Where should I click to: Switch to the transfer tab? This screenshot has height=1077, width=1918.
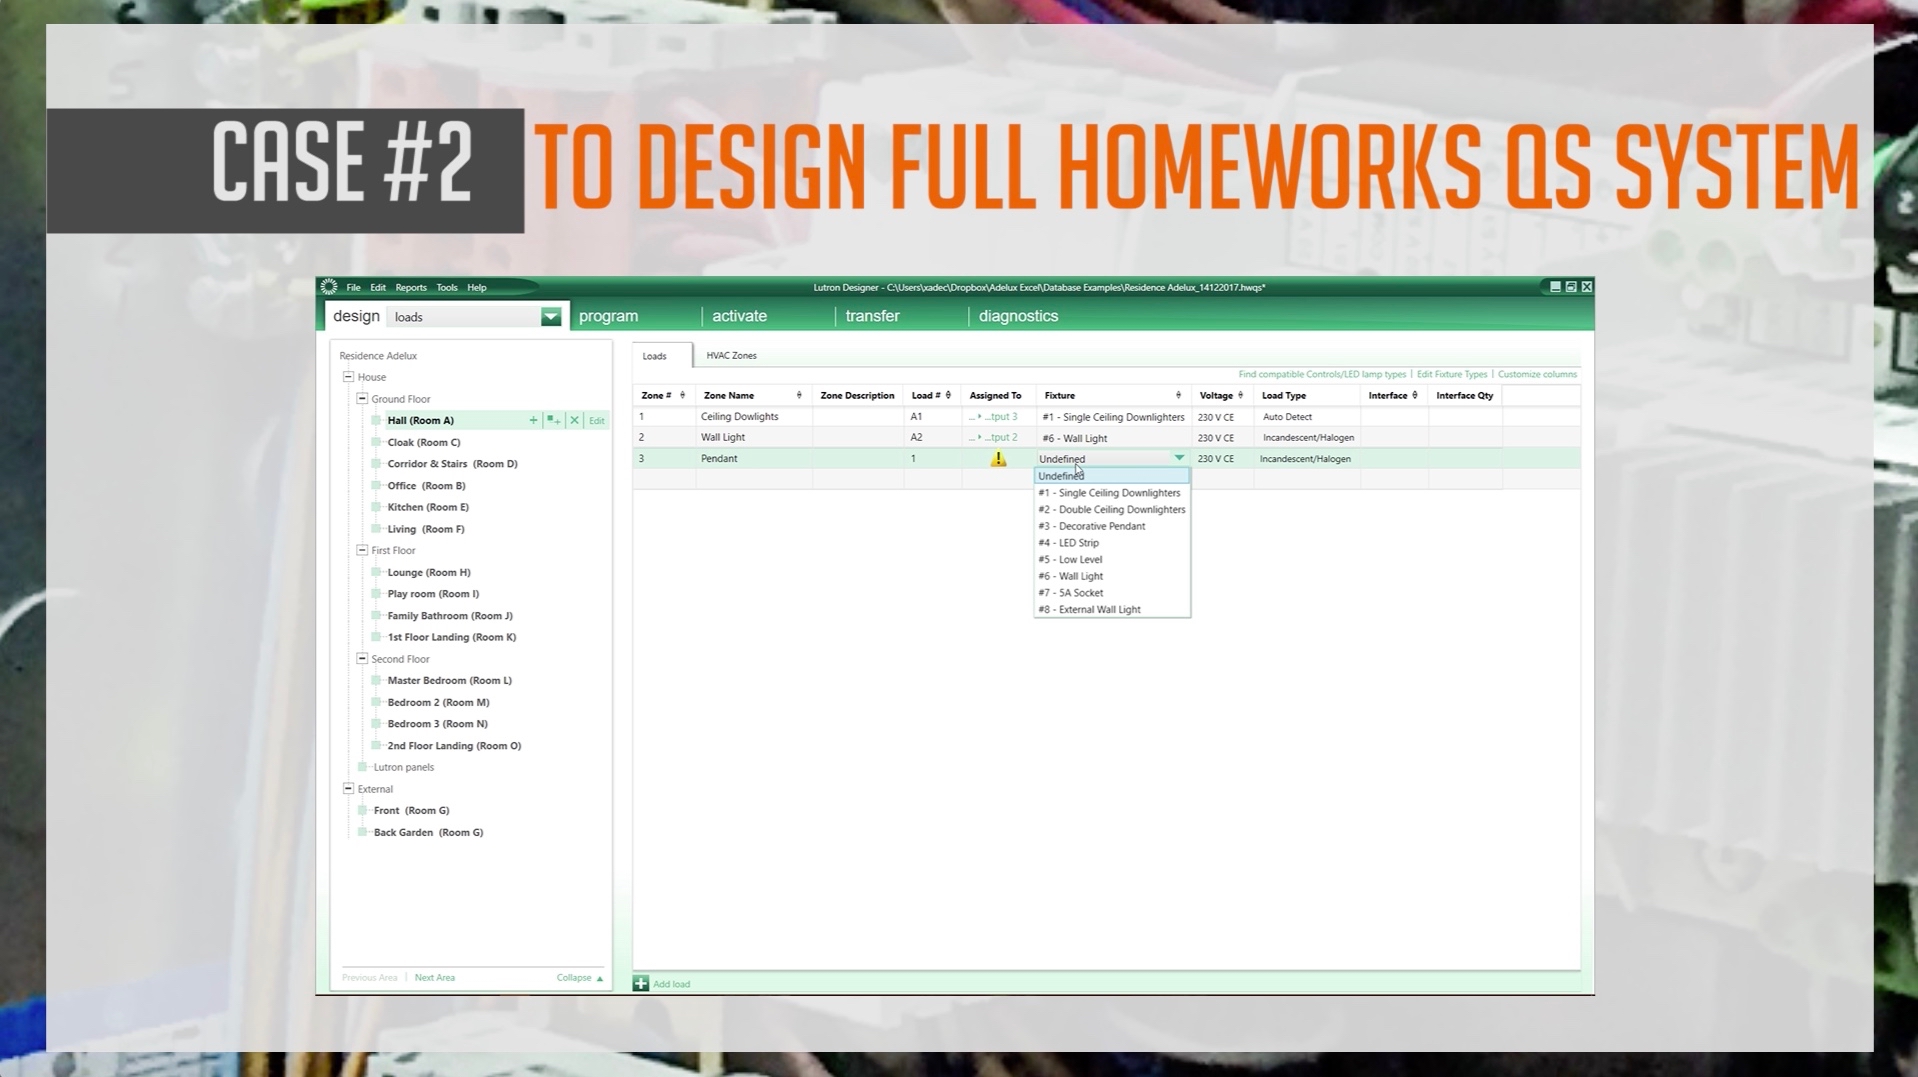(x=872, y=316)
